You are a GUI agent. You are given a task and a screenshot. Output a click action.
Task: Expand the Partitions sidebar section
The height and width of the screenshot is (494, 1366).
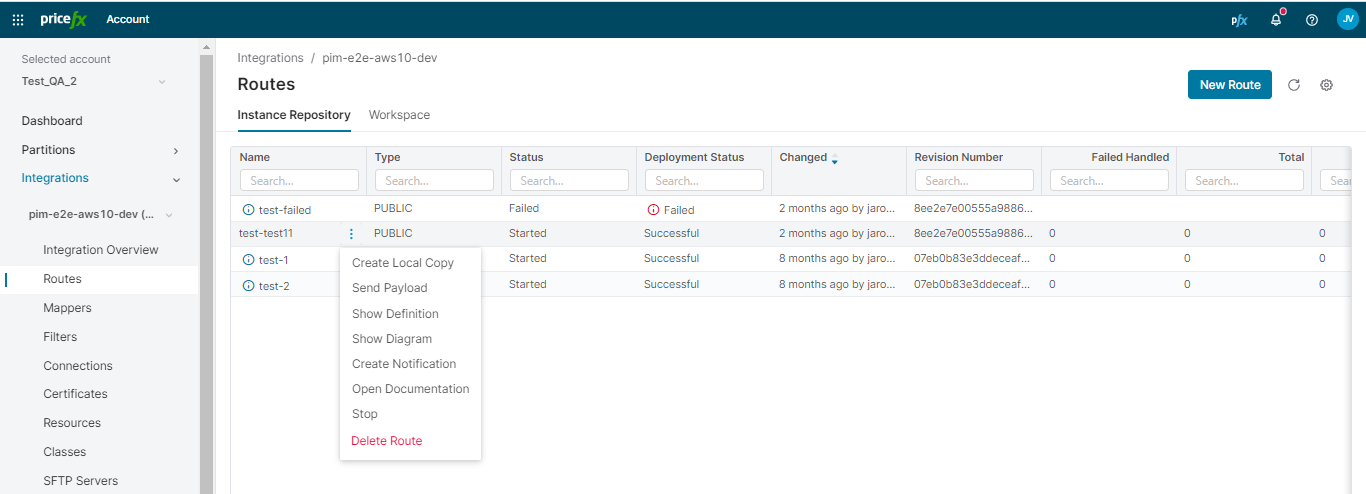point(176,150)
